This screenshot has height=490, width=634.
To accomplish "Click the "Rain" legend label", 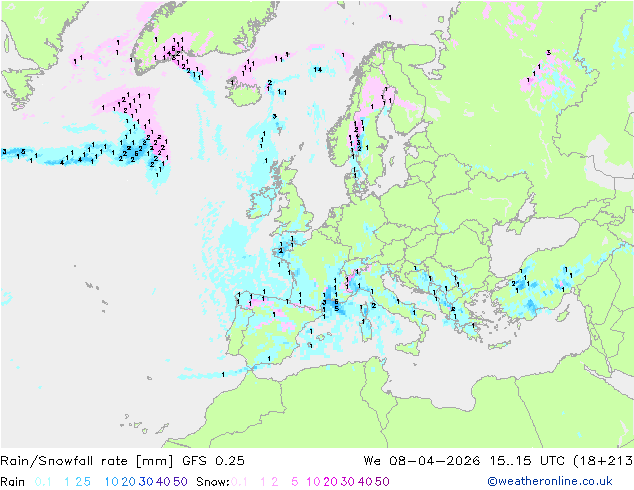I will tap(13, 482).
